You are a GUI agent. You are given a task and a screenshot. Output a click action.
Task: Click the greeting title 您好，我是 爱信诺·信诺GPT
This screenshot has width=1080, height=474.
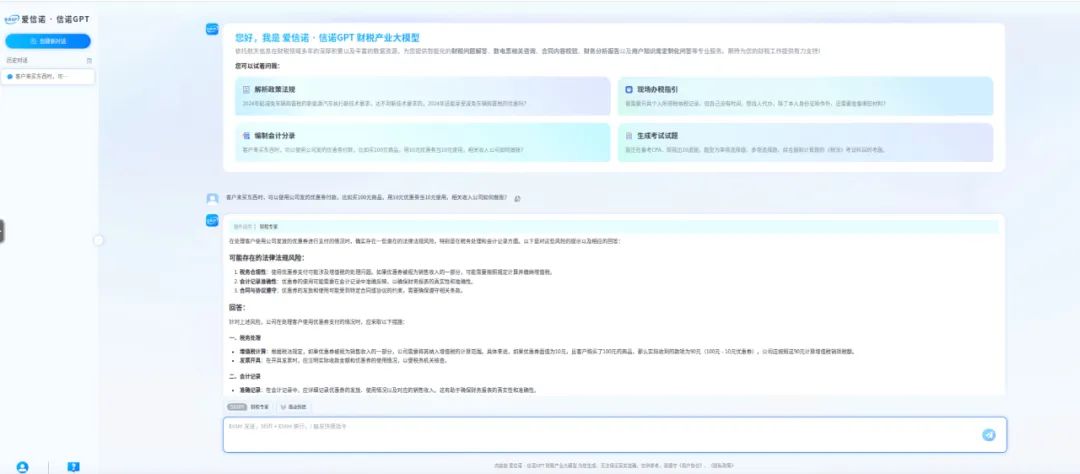point(328,38)
